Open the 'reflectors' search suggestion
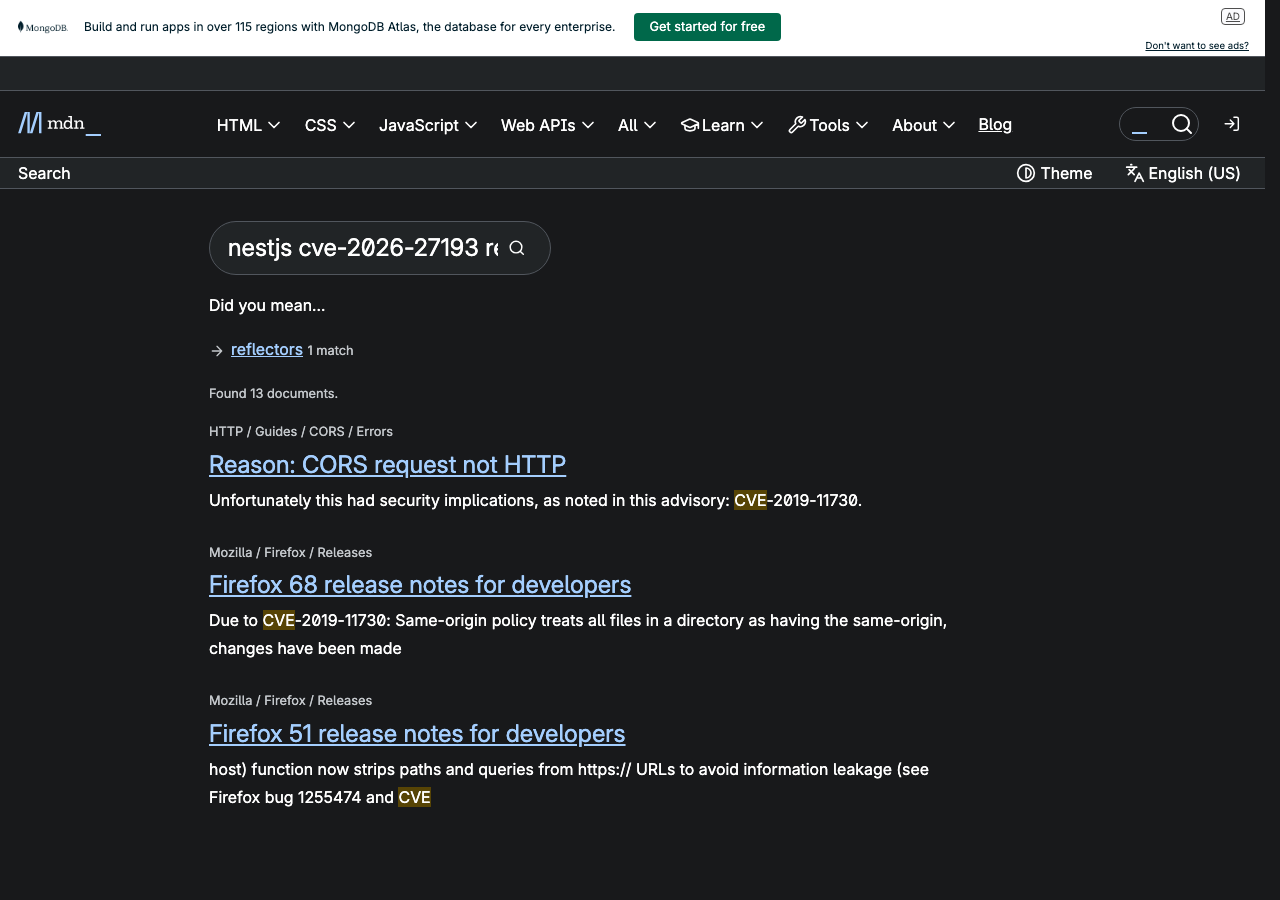1280x900 pixels. 266,349
